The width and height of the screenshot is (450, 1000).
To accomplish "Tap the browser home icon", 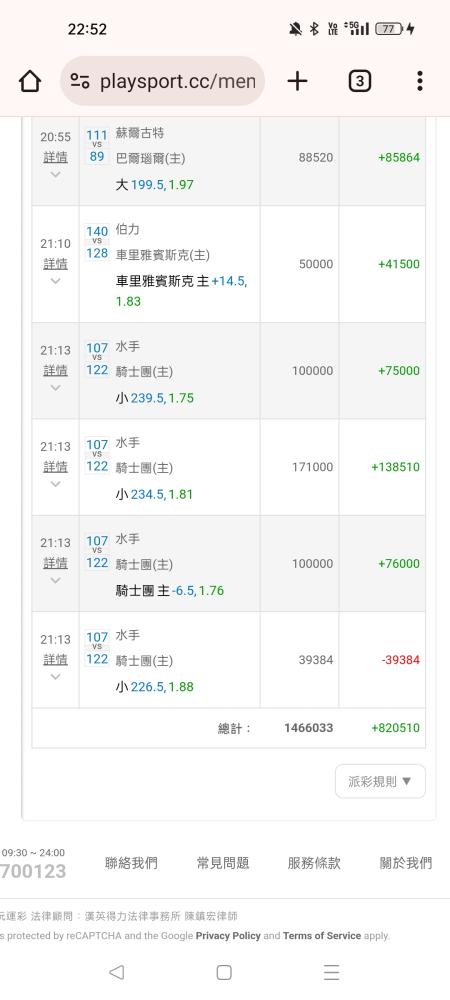I will (x=30, y=81).
